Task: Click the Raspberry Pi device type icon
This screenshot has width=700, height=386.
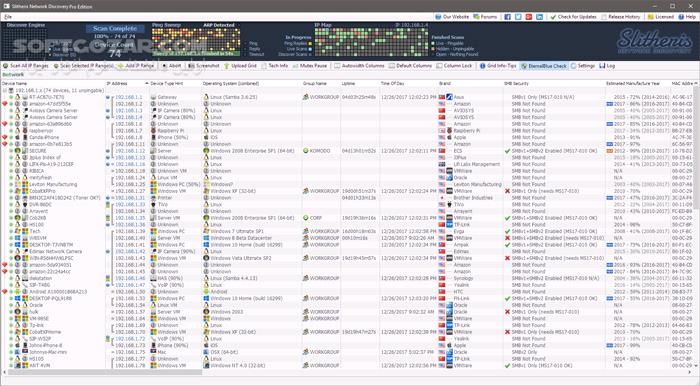Action: [x=153, y=131]
